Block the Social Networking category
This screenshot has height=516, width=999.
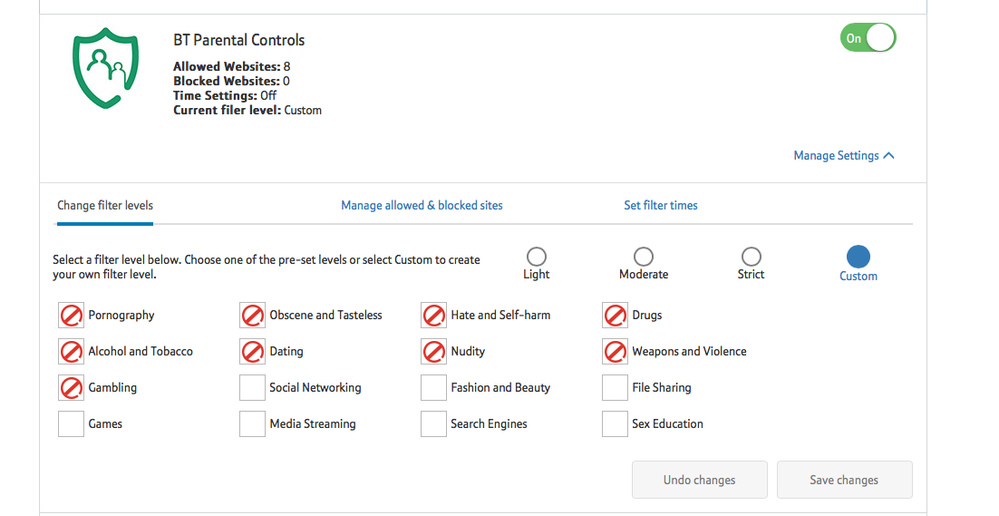(x=252, y=387)
